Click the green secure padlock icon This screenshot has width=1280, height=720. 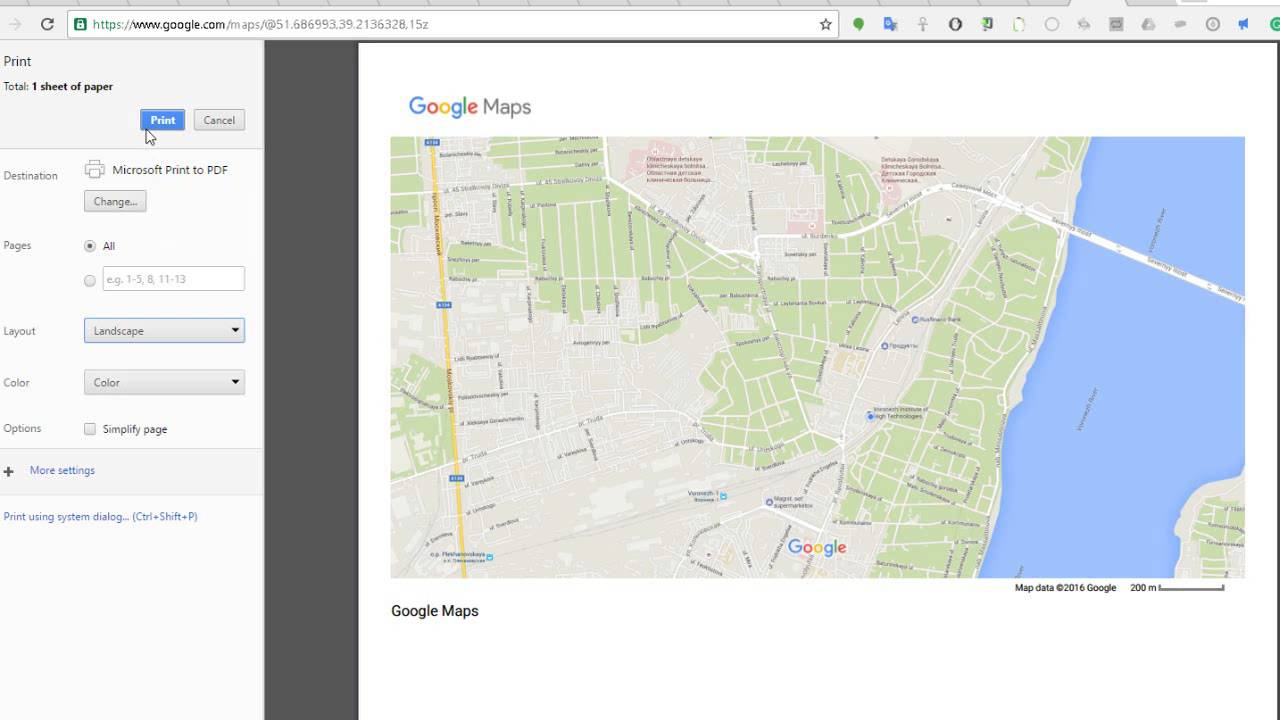point(80,24)
